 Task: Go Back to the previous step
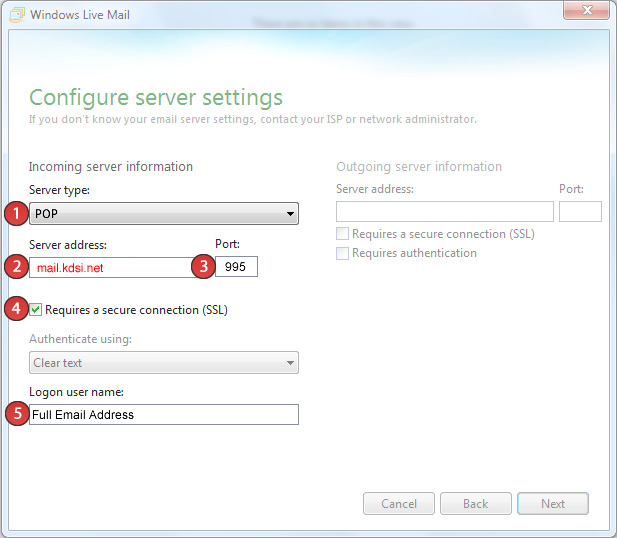coord(476,503)
